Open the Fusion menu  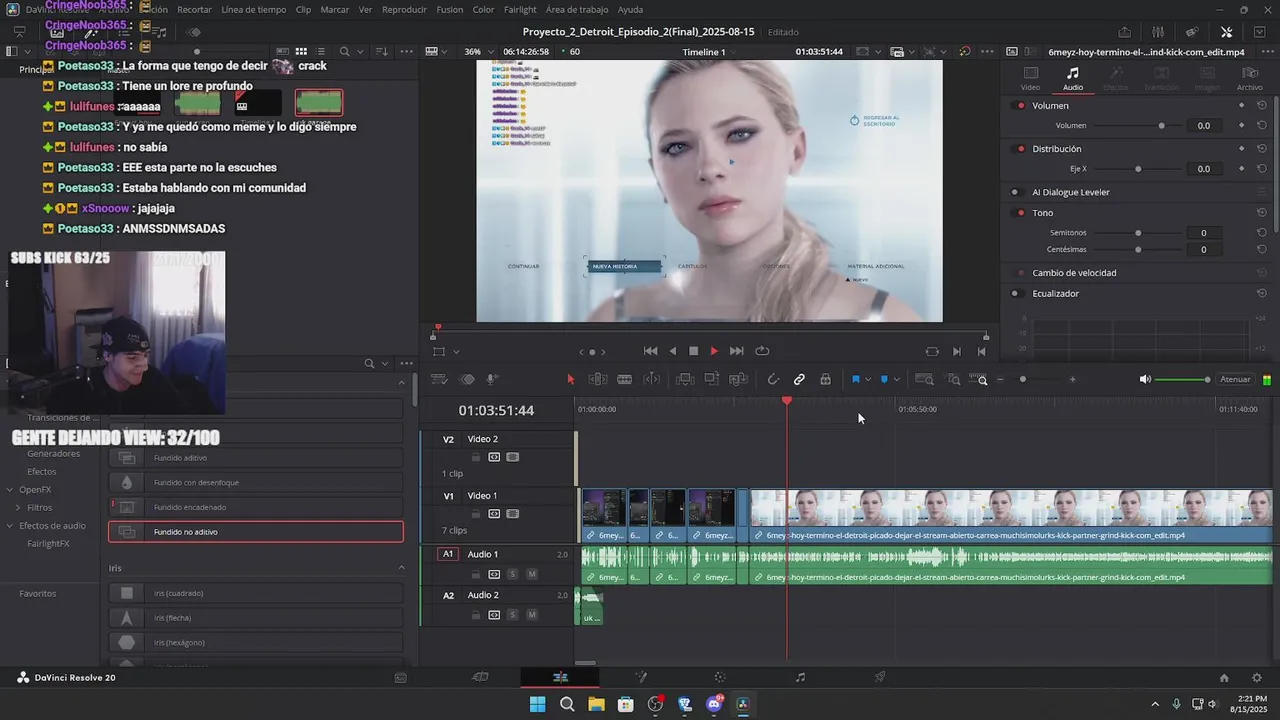pyautogui.click(x=450, y=9)
